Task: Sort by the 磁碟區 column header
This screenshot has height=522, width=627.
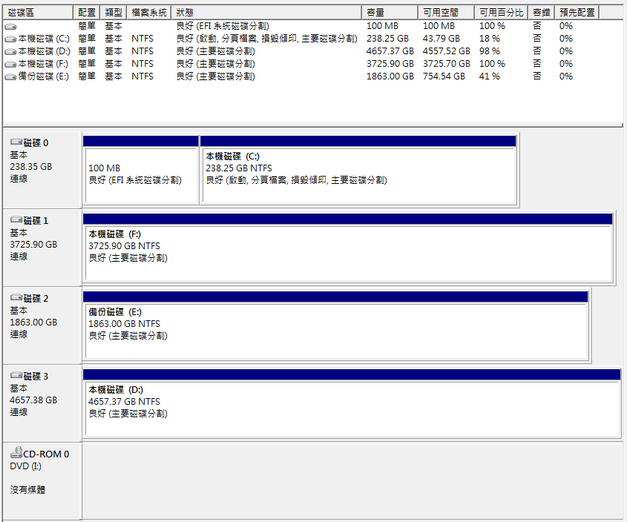Action: 38,13
